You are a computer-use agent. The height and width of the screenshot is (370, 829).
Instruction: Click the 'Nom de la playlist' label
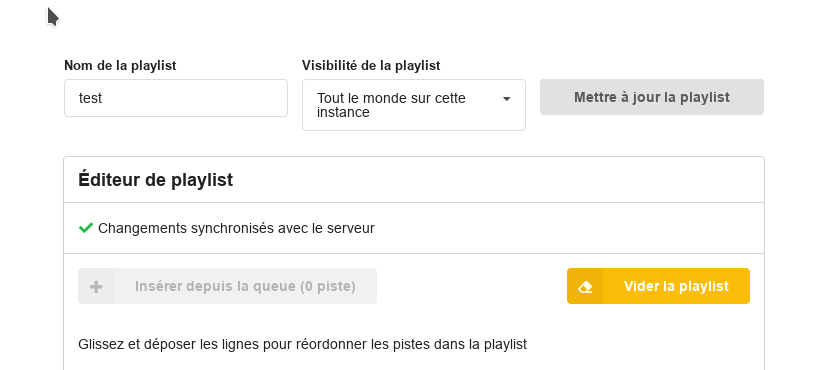[x=121, y=66]
